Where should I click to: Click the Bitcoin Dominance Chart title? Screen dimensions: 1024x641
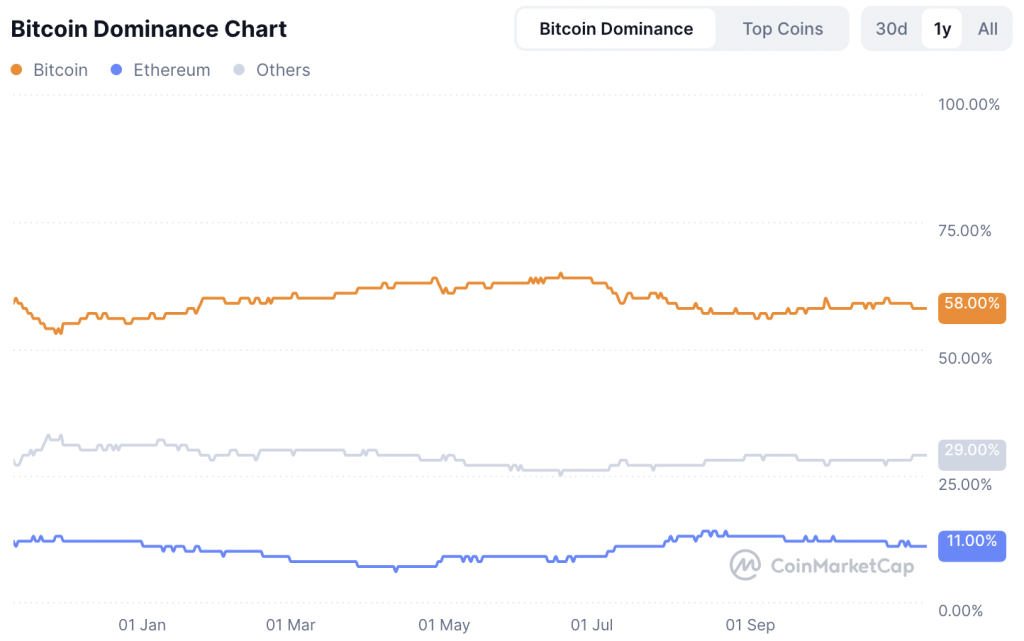coord(149,29)
